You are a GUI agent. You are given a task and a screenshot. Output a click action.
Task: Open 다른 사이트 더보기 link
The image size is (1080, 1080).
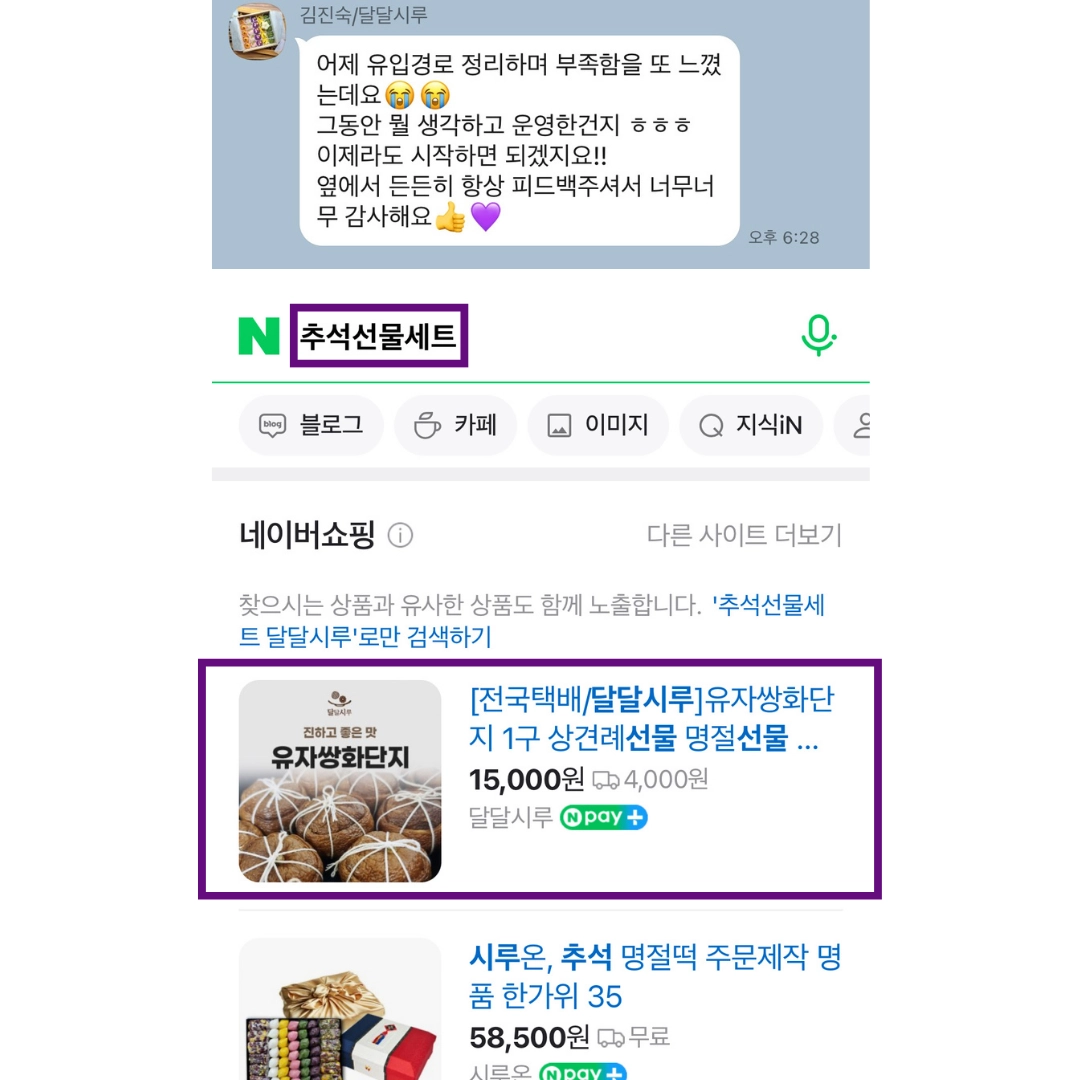744,535
